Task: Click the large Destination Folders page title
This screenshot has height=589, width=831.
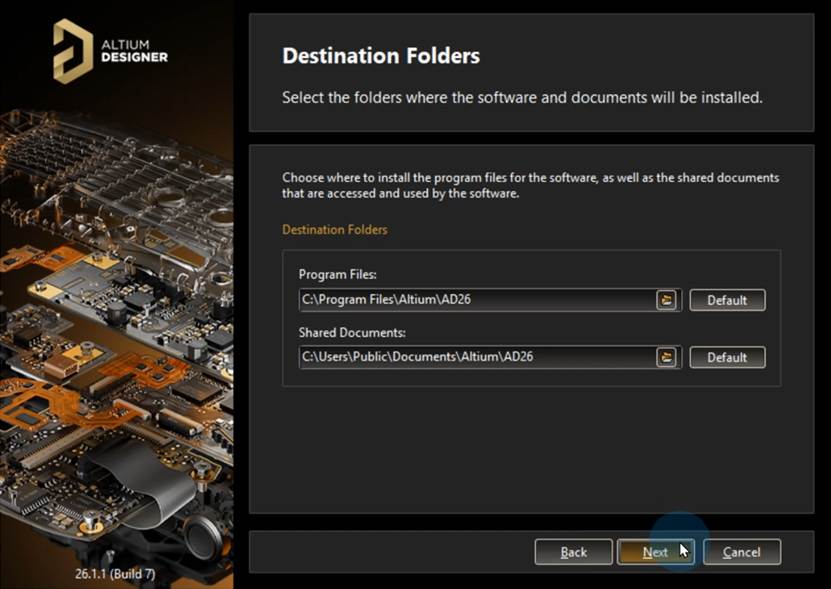Action: (x=381, y=56)
